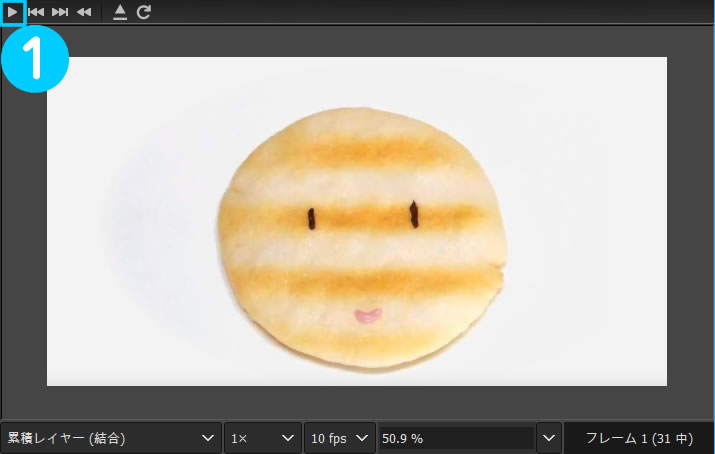Reload the image with the refresh icon
The image size is (715, 454).
click(x=144, y=12)
